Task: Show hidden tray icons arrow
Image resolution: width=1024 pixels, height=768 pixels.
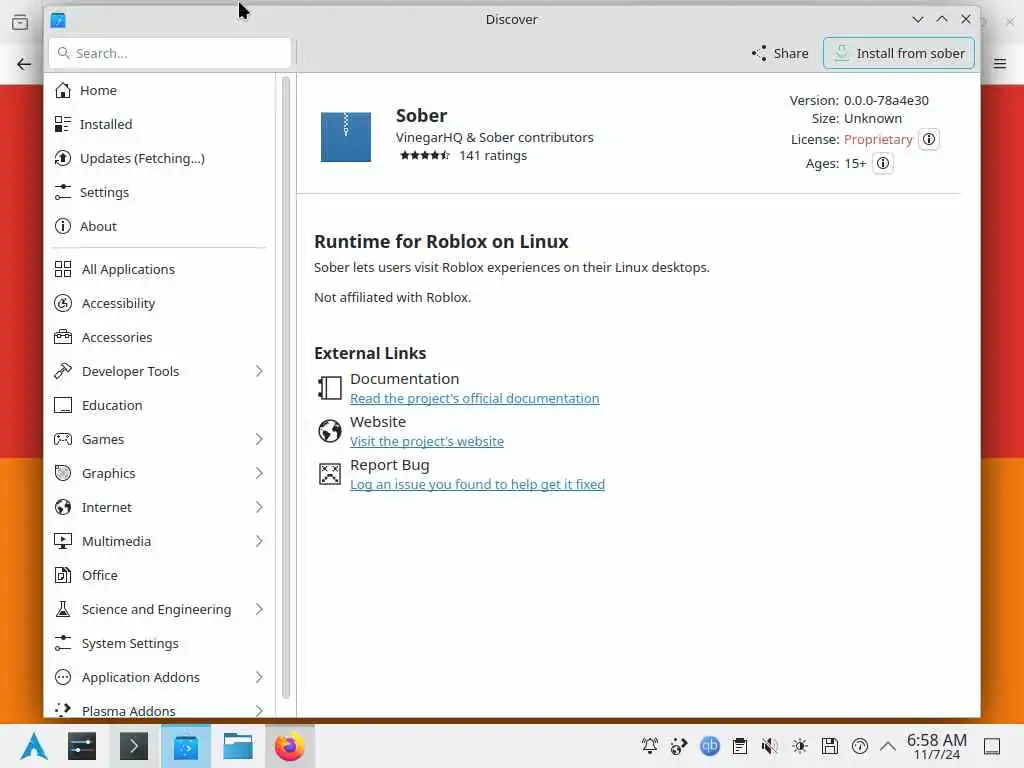Action: [x=888, y=746]
